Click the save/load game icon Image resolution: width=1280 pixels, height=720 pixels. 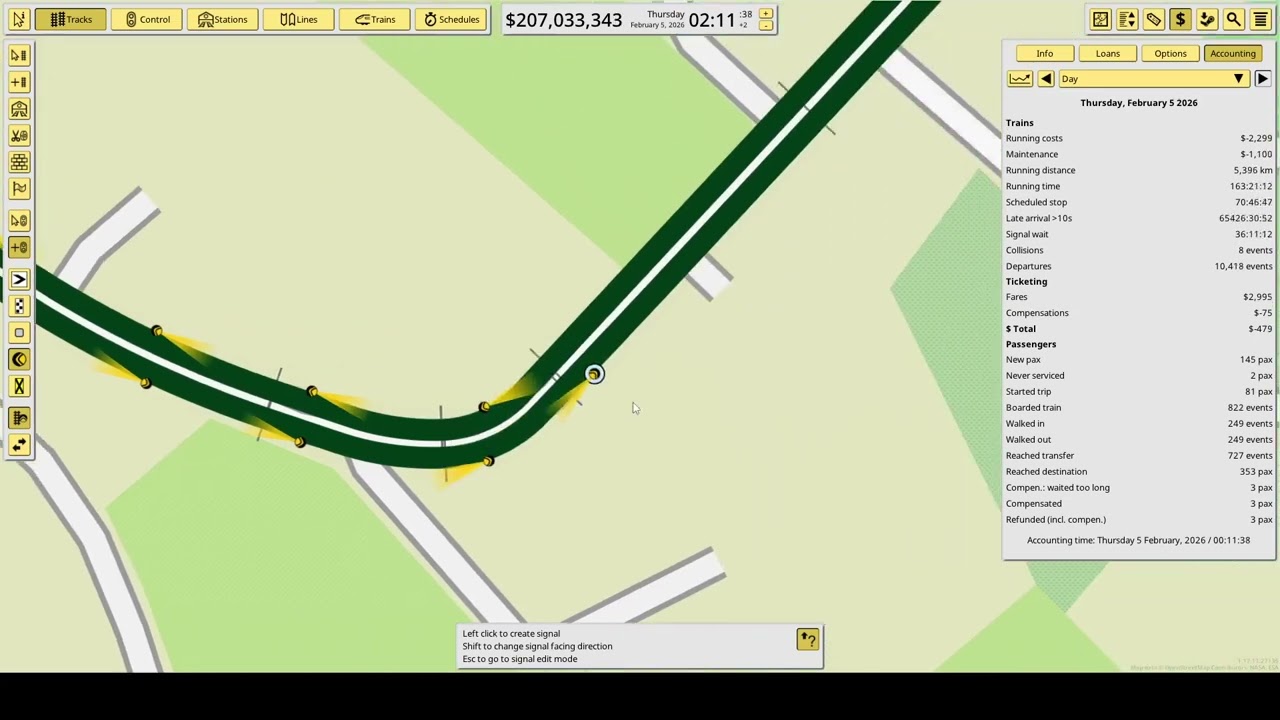pos(1207,19)
